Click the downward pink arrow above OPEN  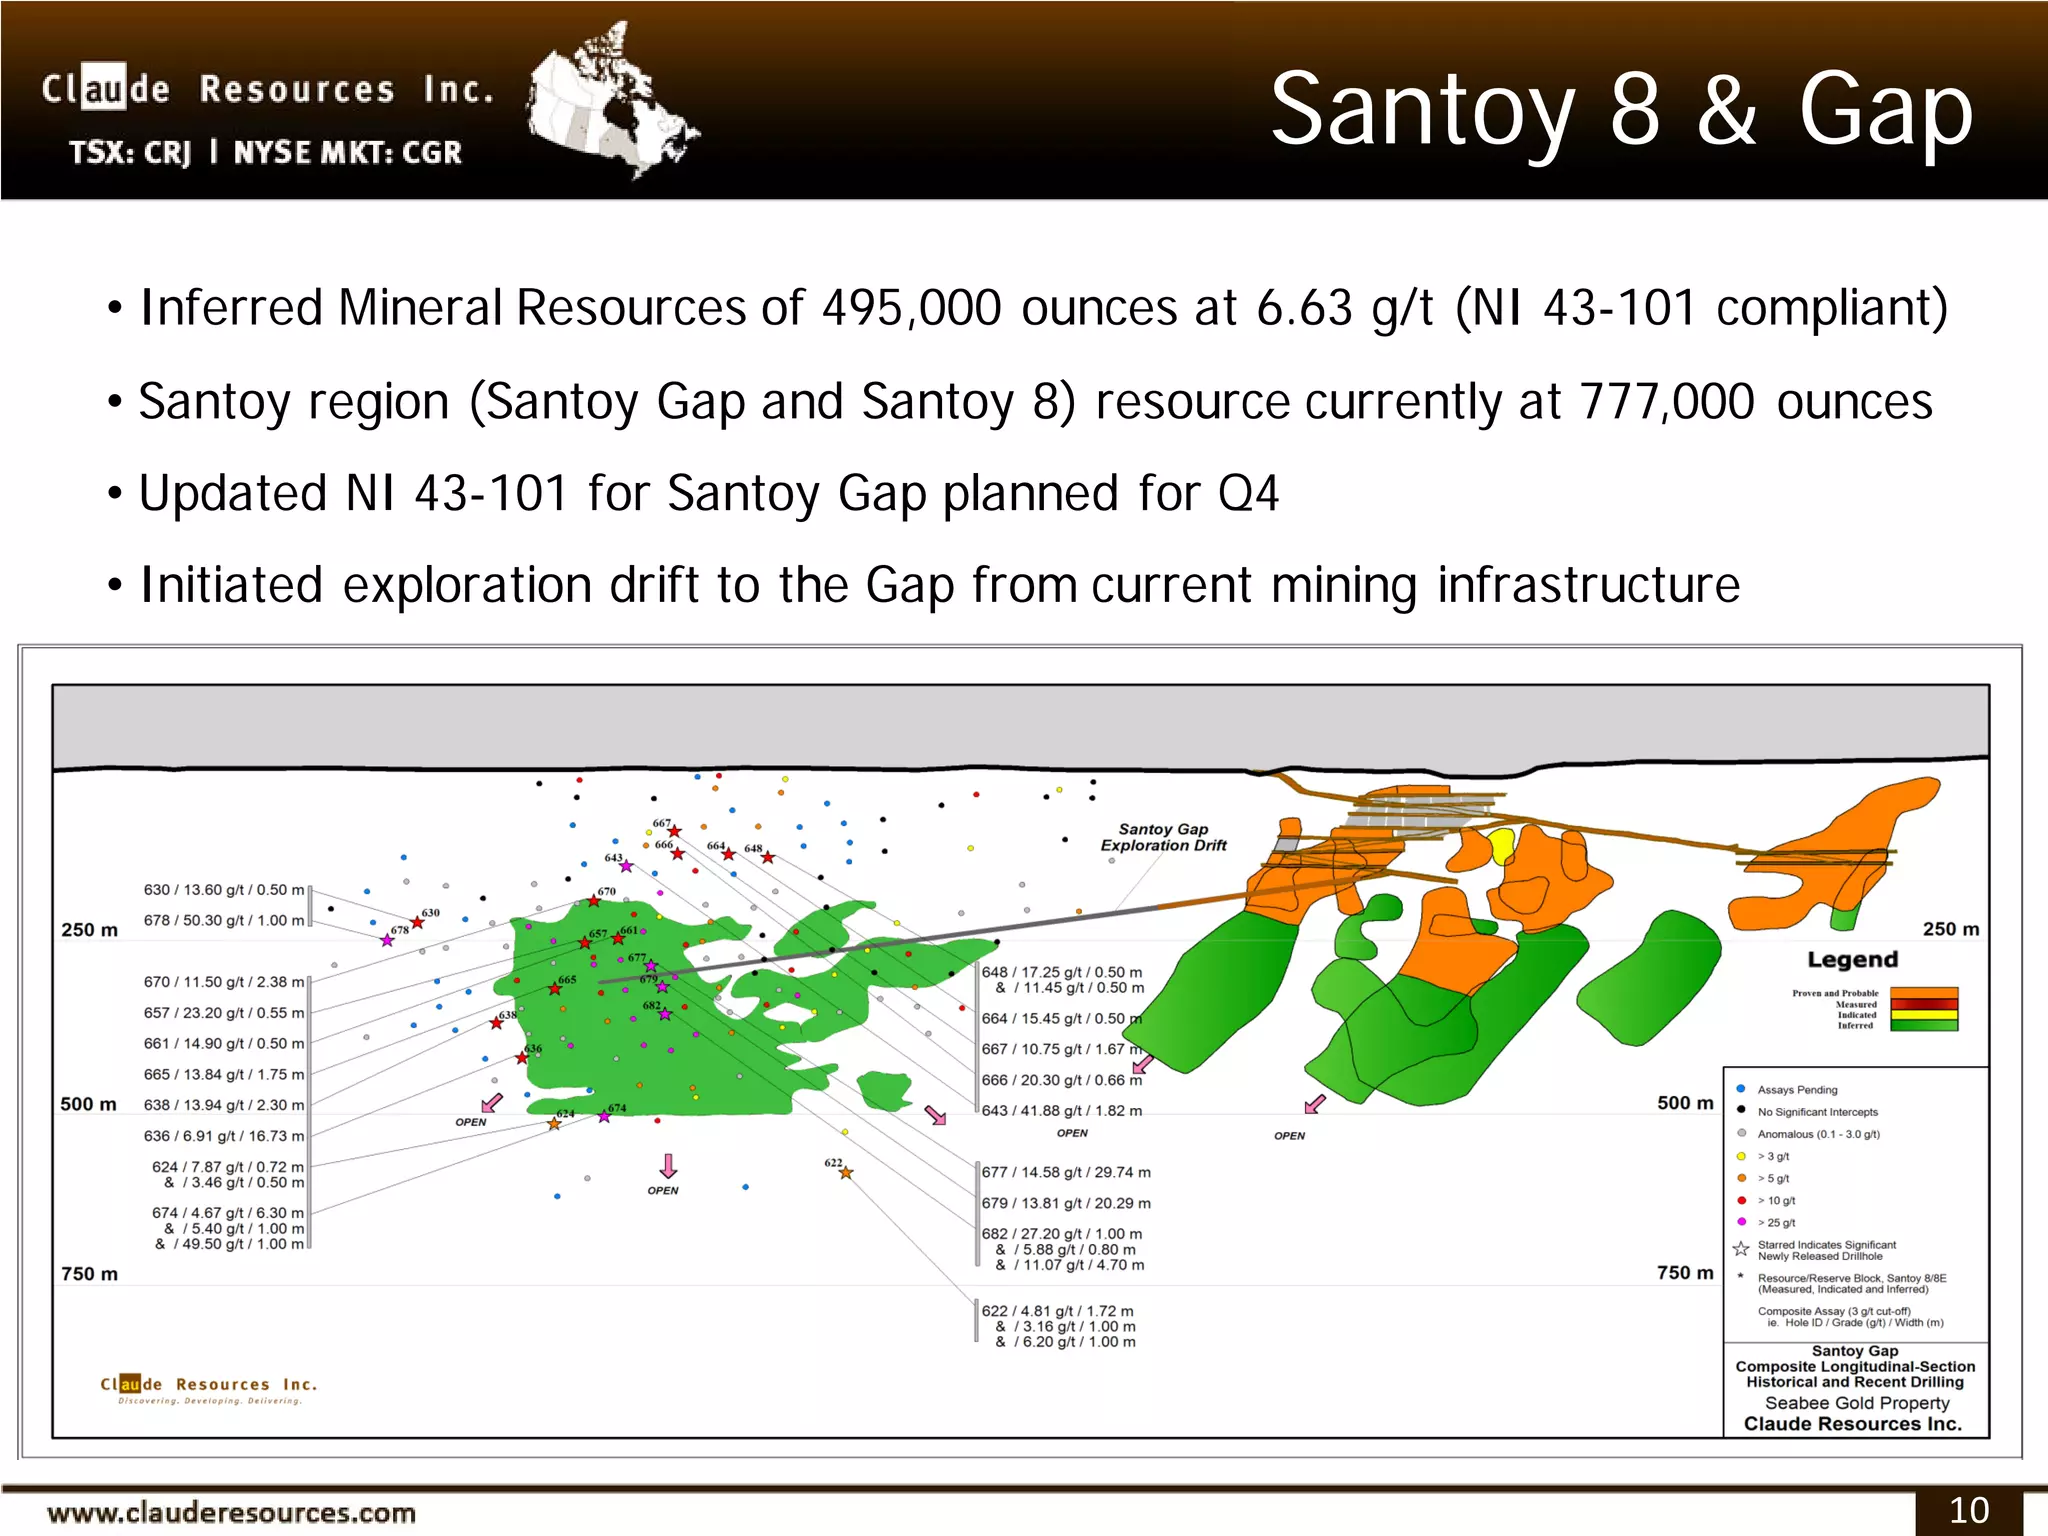(x=668, y=1166)
